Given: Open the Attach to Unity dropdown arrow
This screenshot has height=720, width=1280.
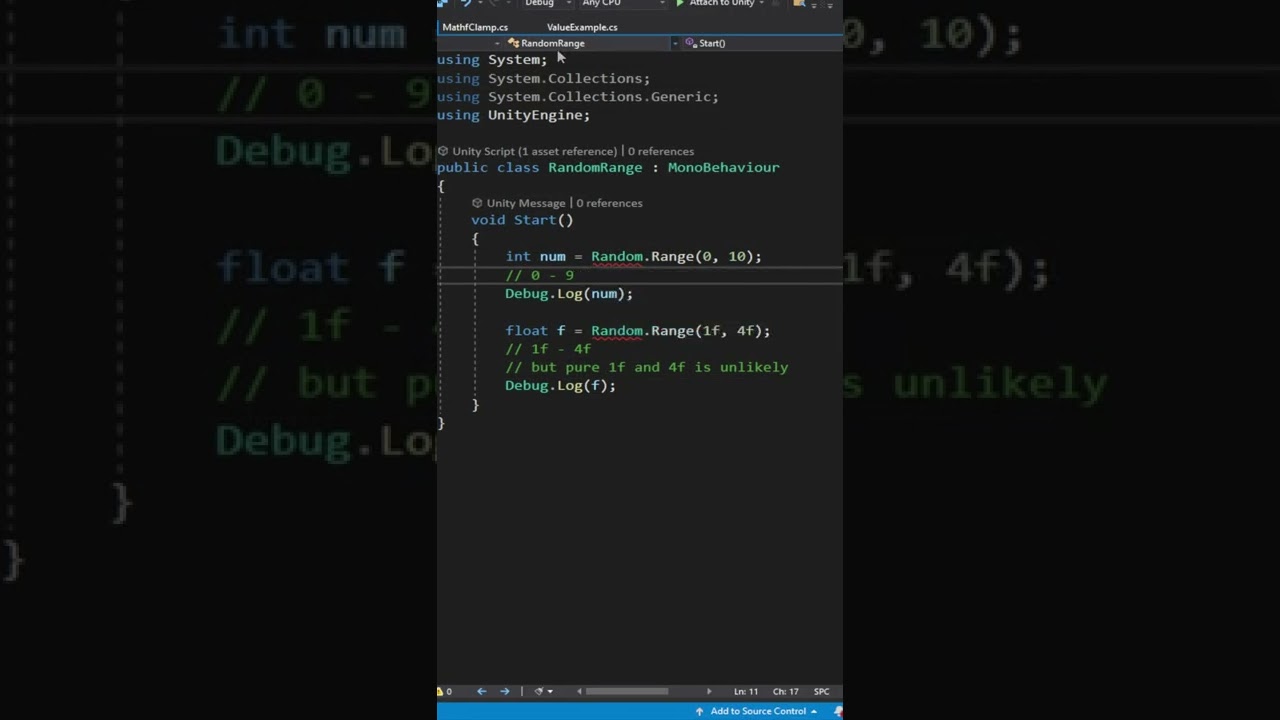Looking at the screenshot, I should tap(762, 4).
